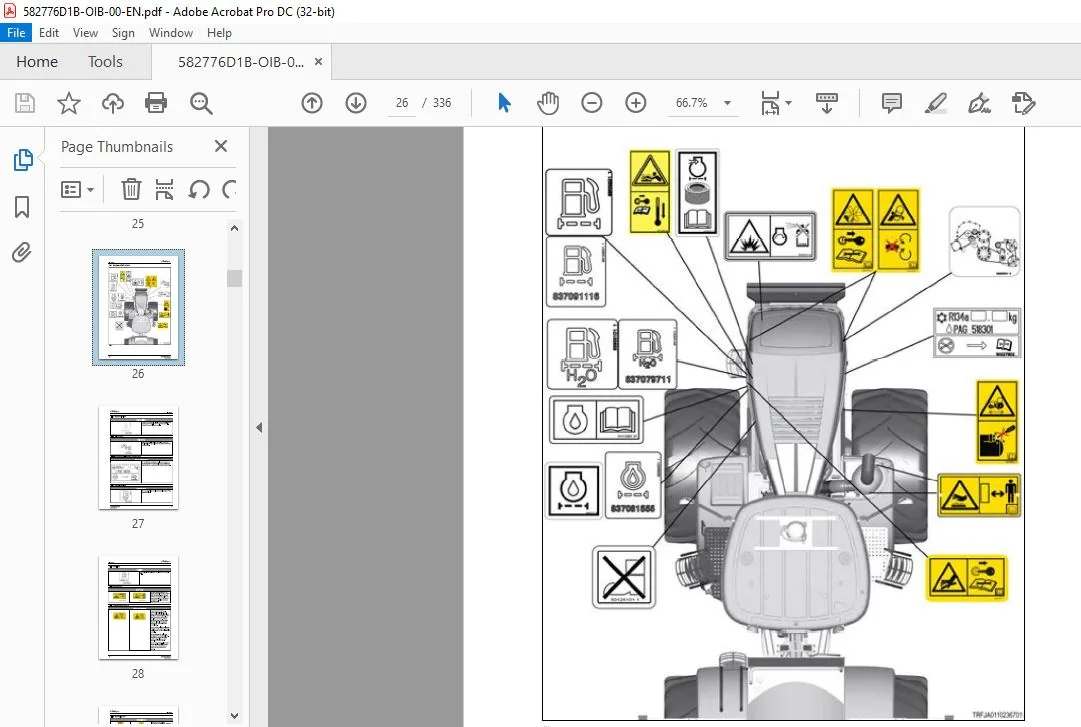Expand fit page tool dropdown arrow
Image resolution: width=1081 pixels, height=727 pixels.
pos(789,103)
